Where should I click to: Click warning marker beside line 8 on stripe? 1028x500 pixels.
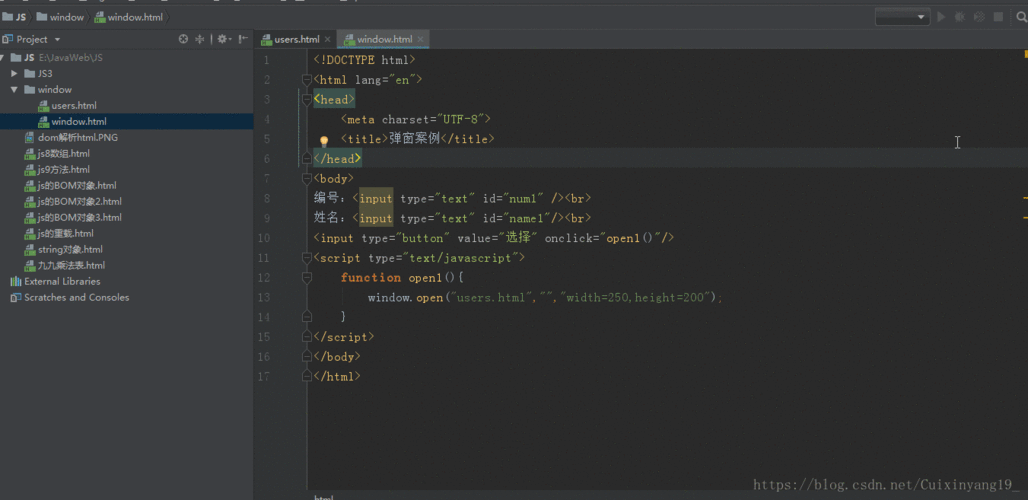(1025, 197)
